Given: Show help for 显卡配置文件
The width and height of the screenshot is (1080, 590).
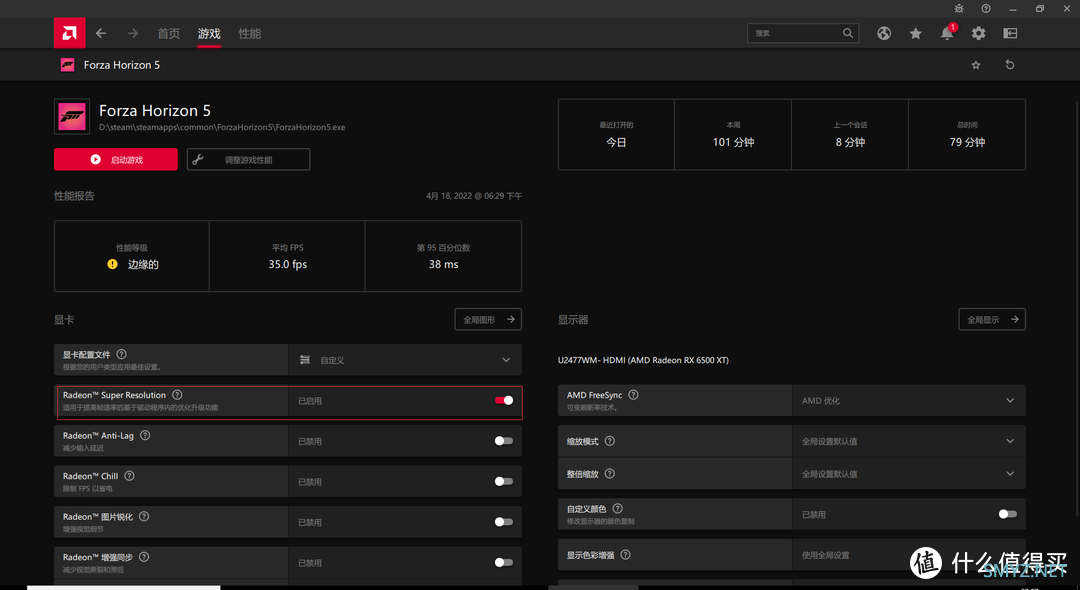Looking at the screenshot, I should (x=121, y=354).
